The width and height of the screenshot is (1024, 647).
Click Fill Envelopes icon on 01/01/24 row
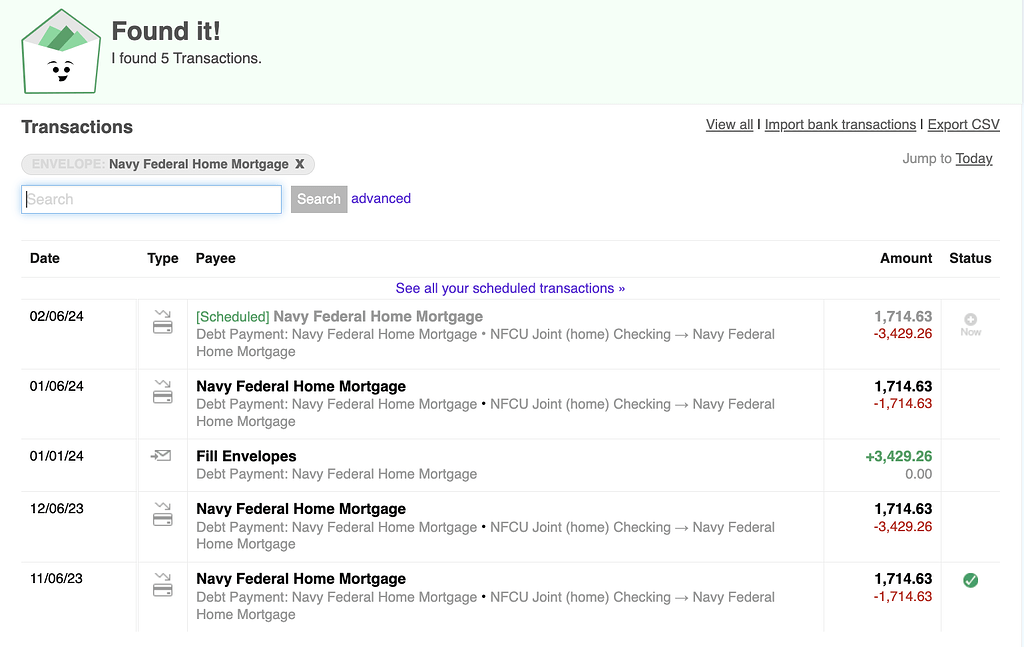(x=161, y=456)
